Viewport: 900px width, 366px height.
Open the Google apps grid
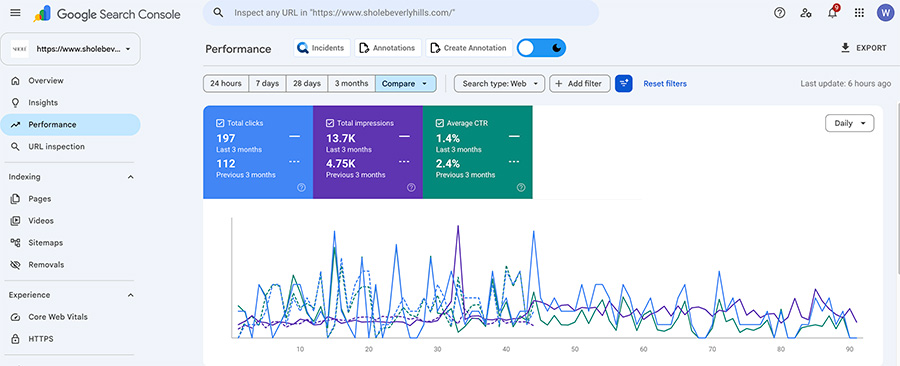(859, 13)
